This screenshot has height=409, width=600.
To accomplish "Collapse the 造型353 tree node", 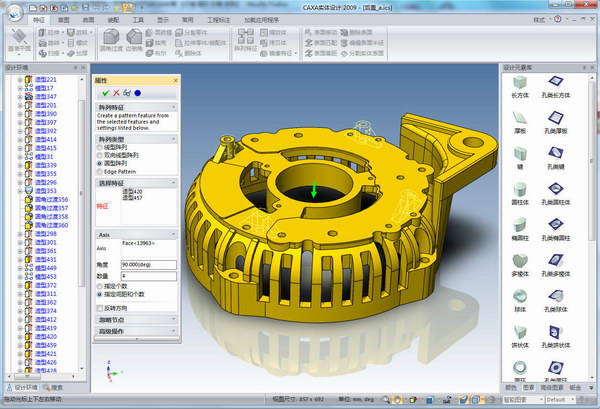I will pos(20,191).
